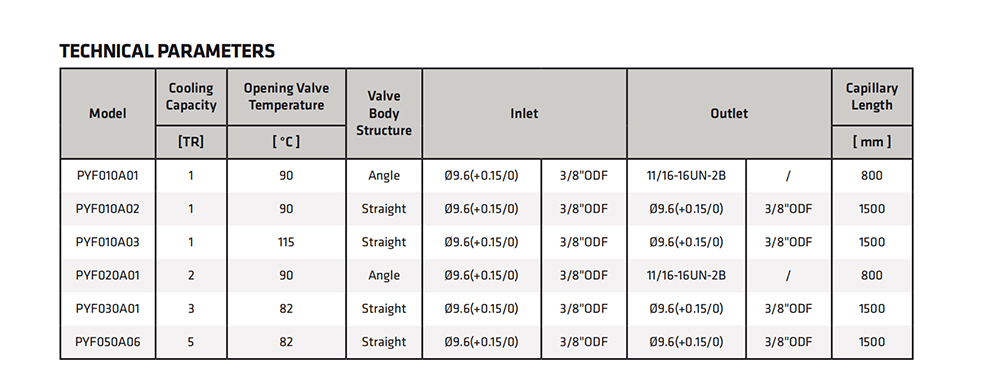
Task: Click the PYF030A01 model cell
Action: pyautogui.click(x=108, y=309)
